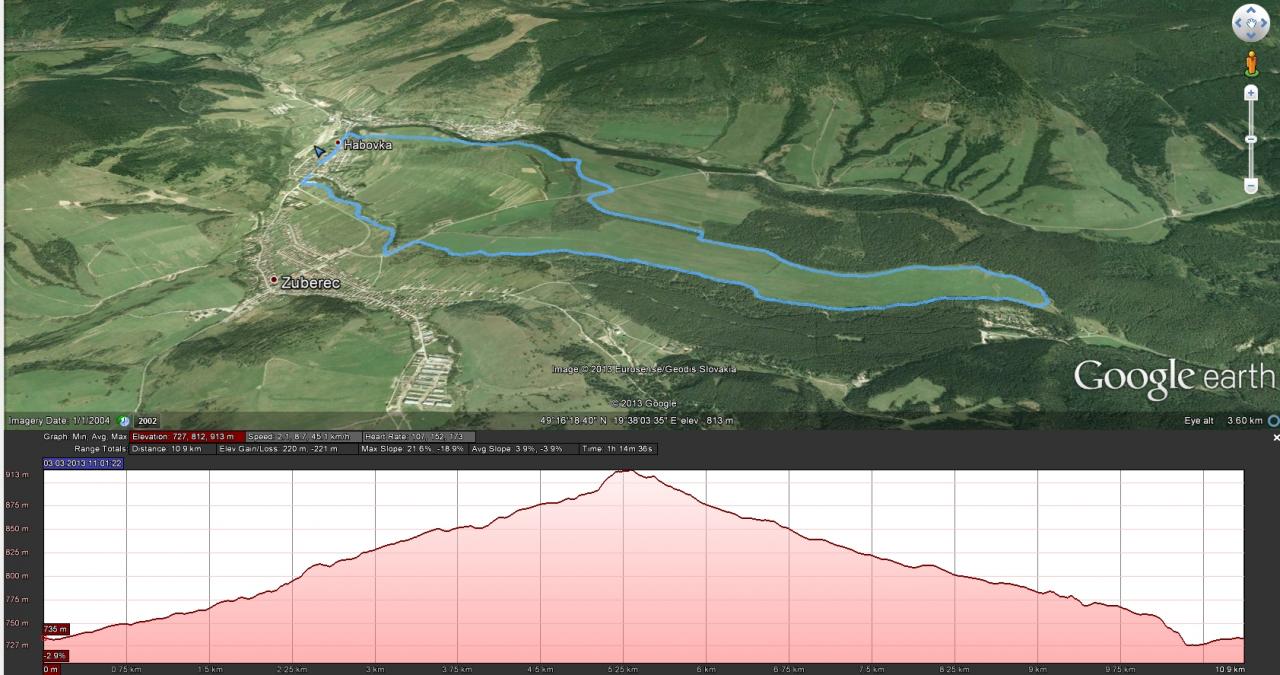Close the elevation profile panel

(1275, 438)
